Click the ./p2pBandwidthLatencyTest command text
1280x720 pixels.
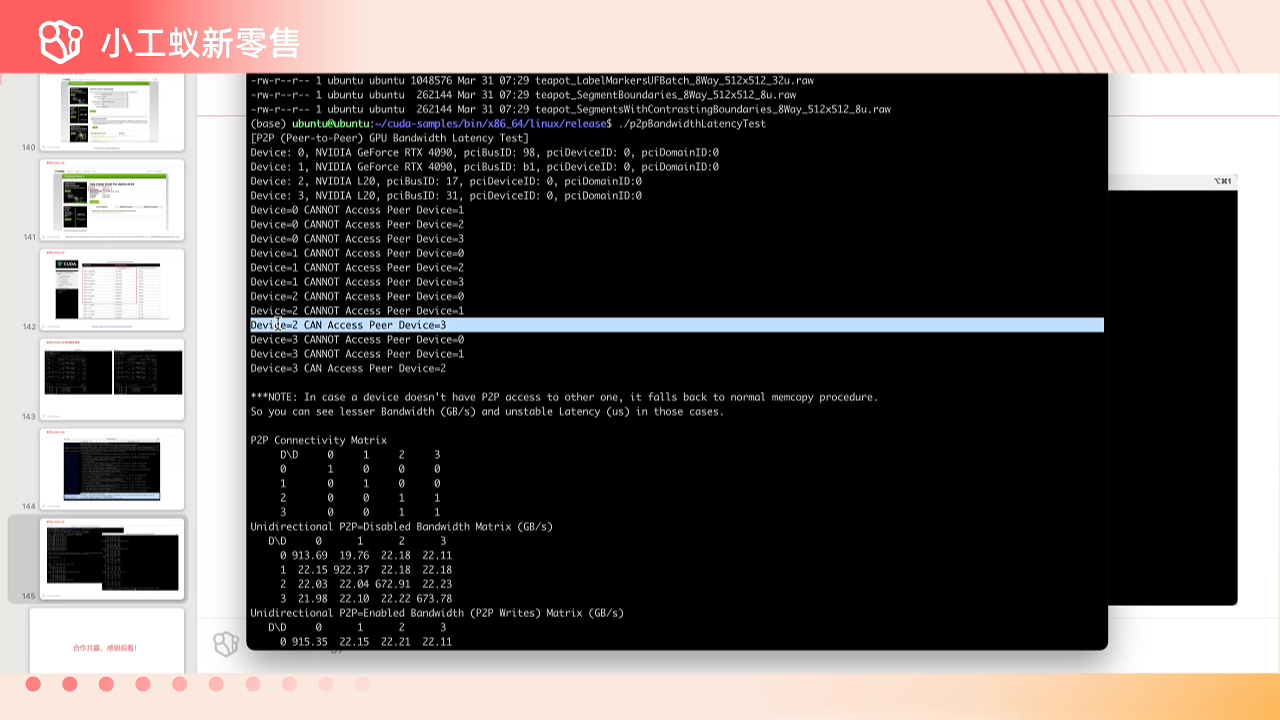[692, 124]
